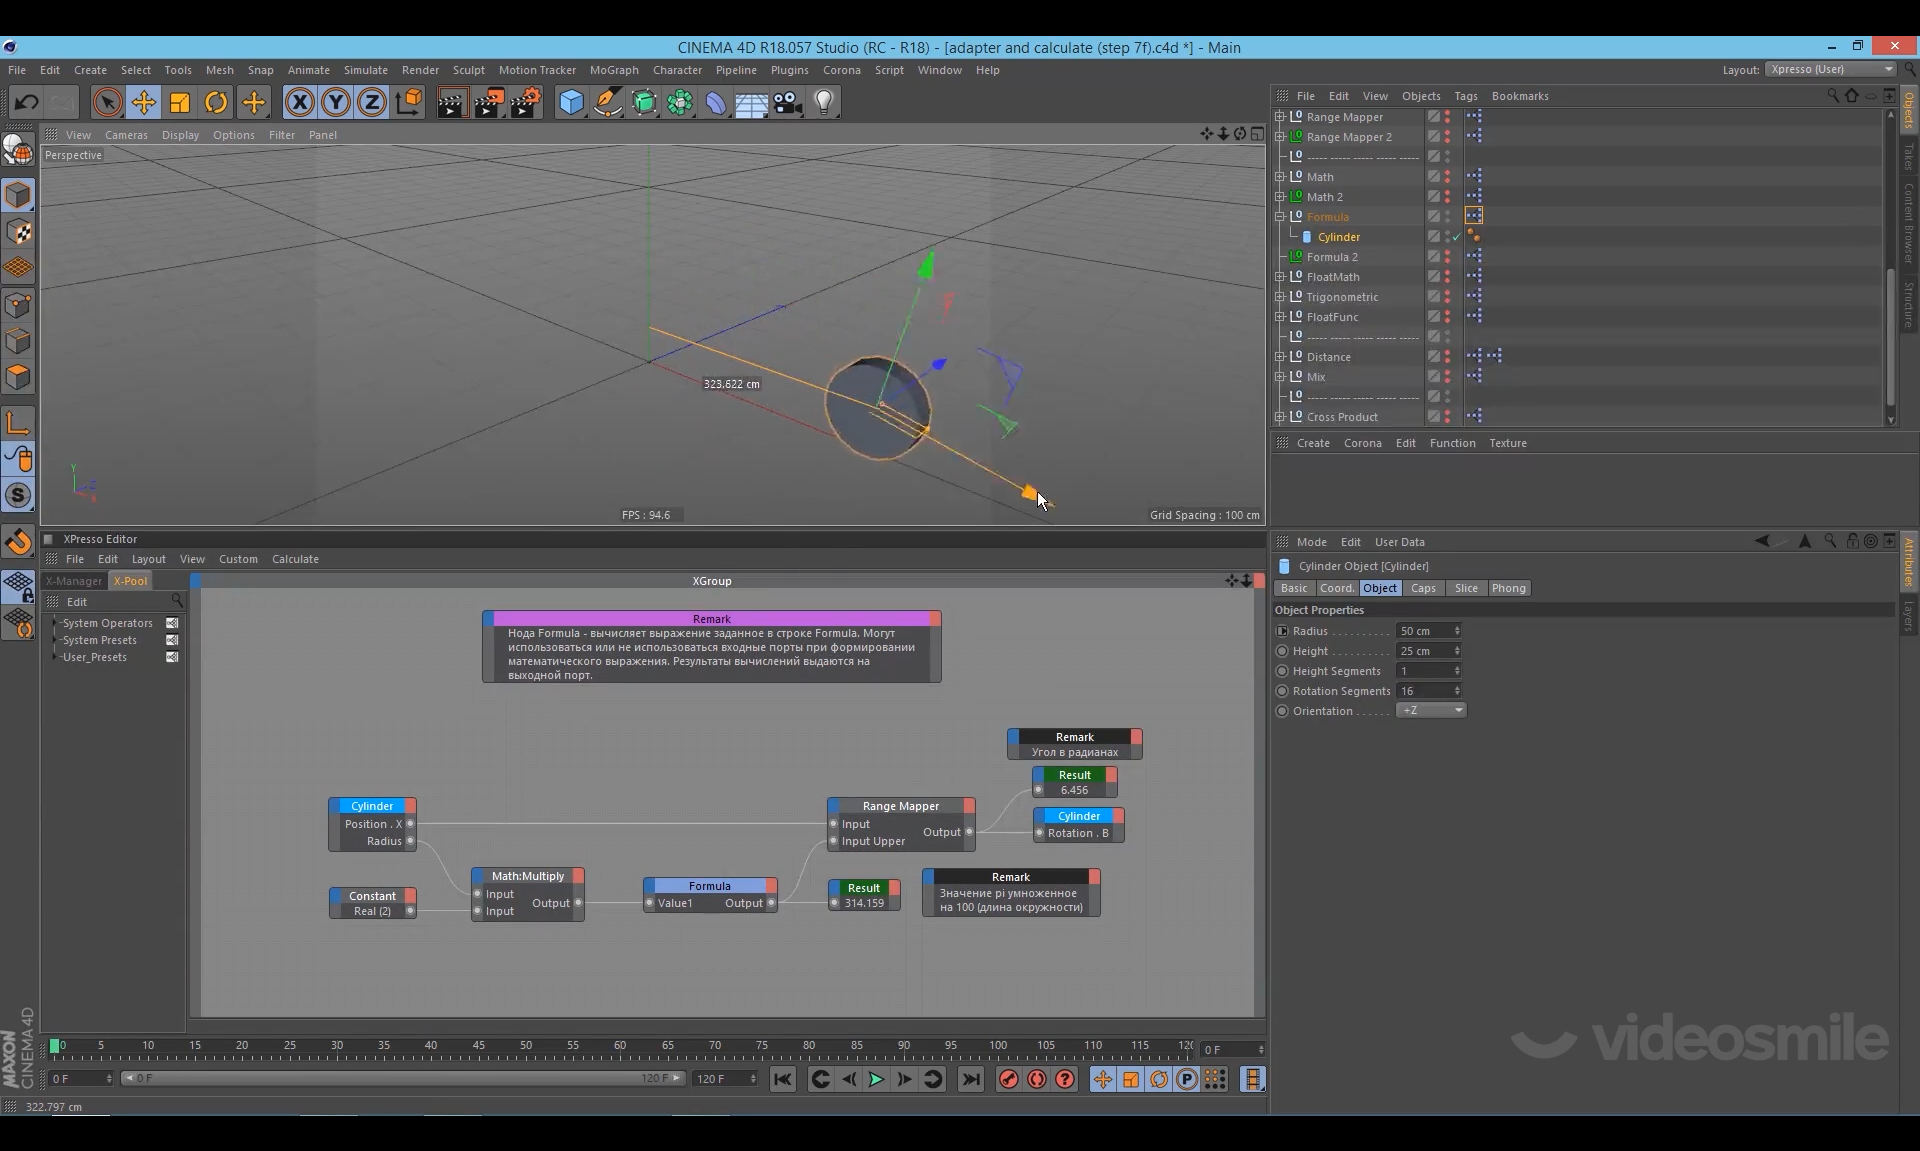This screenshot has width=1920, height=1151.
Task: Select the Rotate tool in the toolbar
Action: (x=216, y=102)
